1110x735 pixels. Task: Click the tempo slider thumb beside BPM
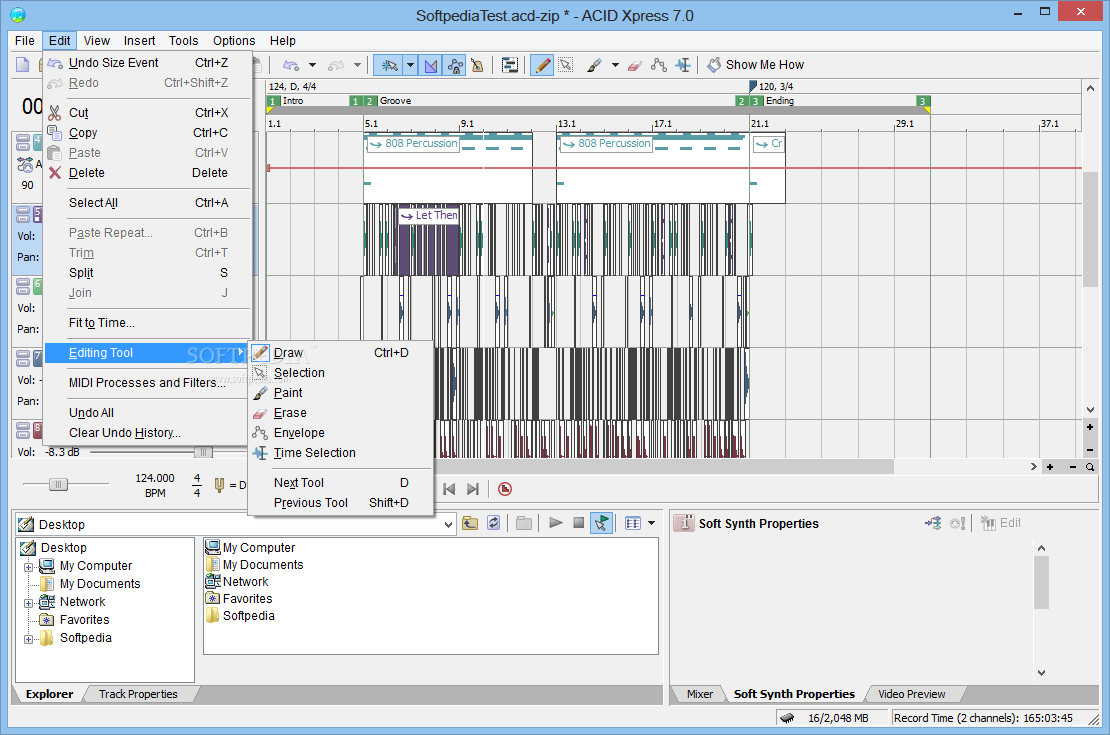[x=58, y=484]
